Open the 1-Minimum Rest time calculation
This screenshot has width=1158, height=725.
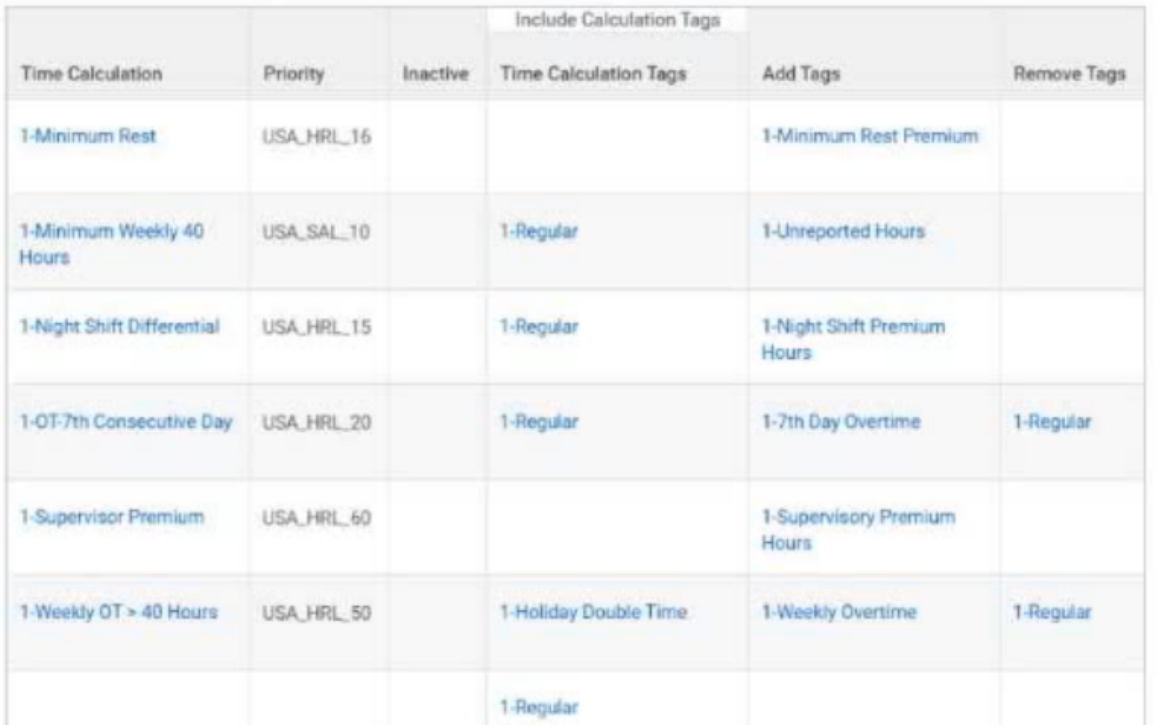pos(88,136)
